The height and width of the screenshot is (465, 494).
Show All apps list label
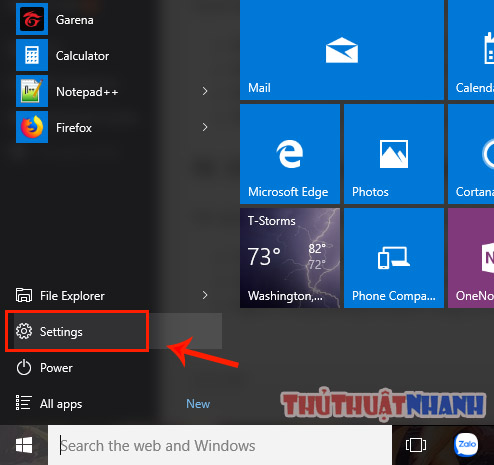coord(61,404)
